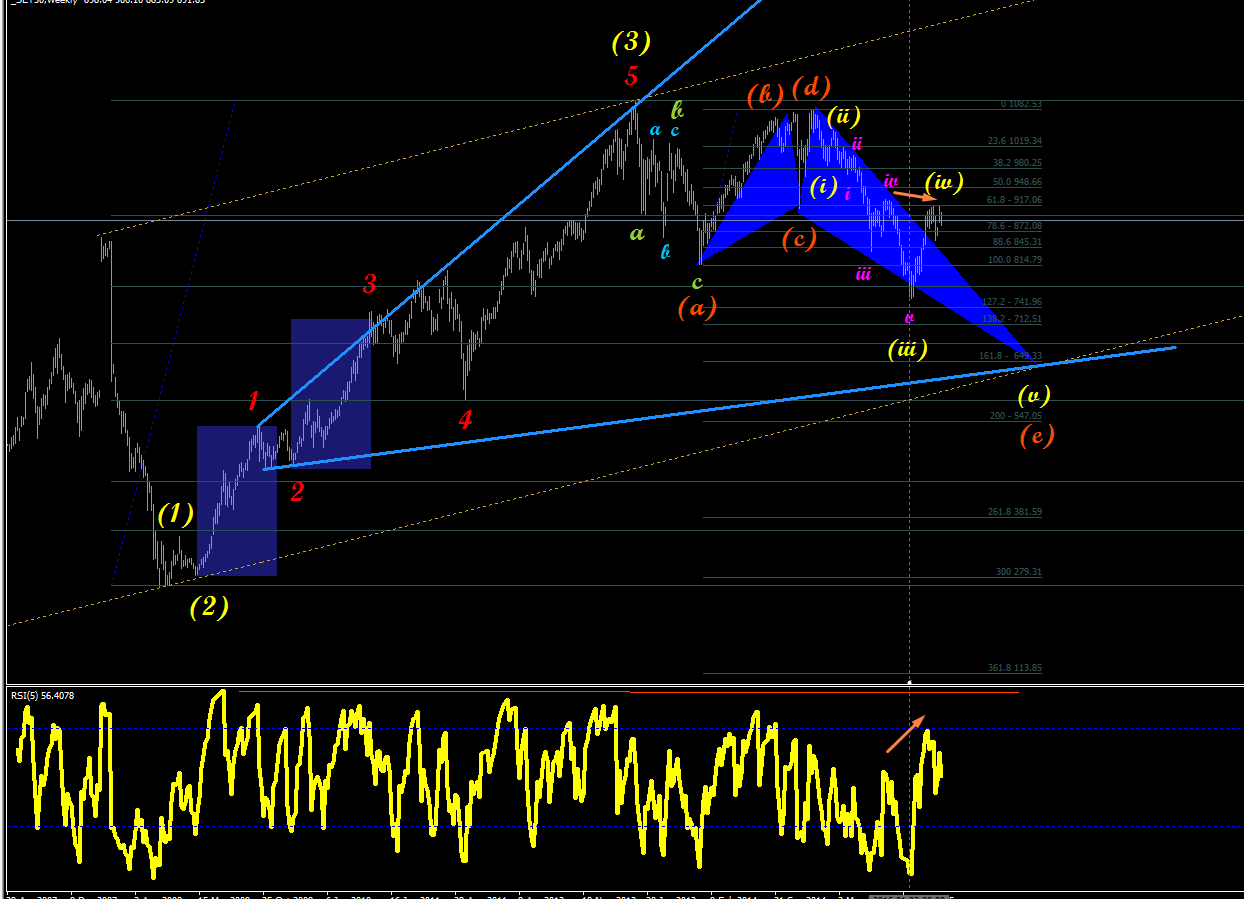This screenshot has height=899, width=1244.
Task: Click the yellow (v) wave label
Action: coord(1033,394)
